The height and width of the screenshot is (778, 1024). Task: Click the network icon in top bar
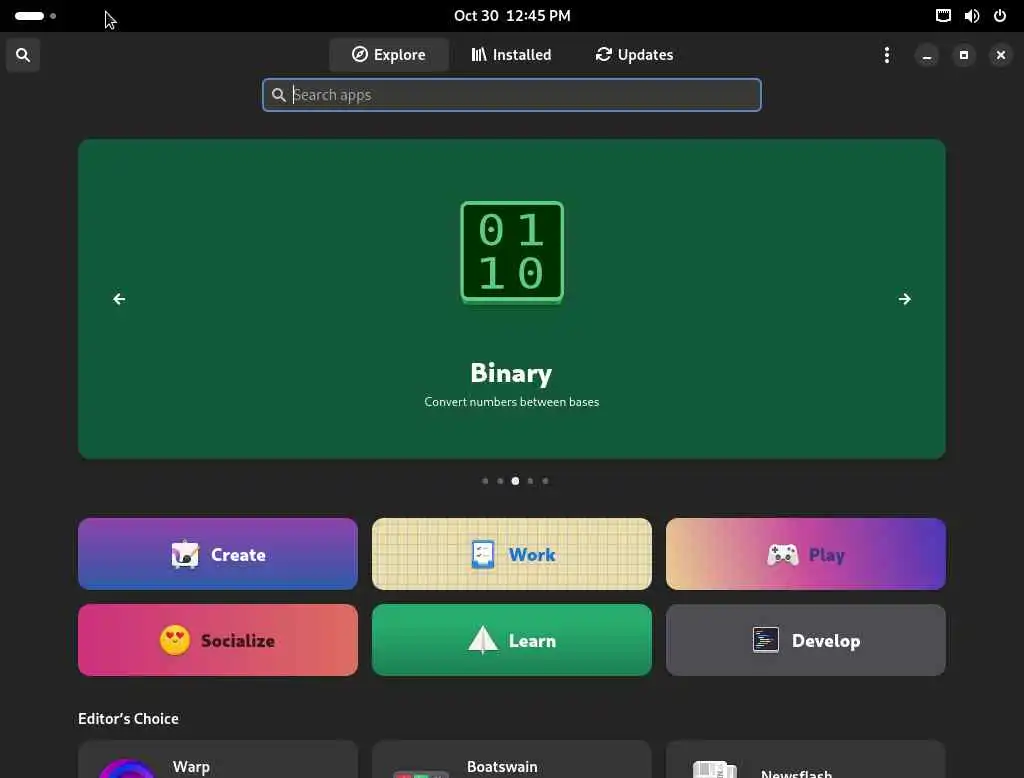point(943,16)
